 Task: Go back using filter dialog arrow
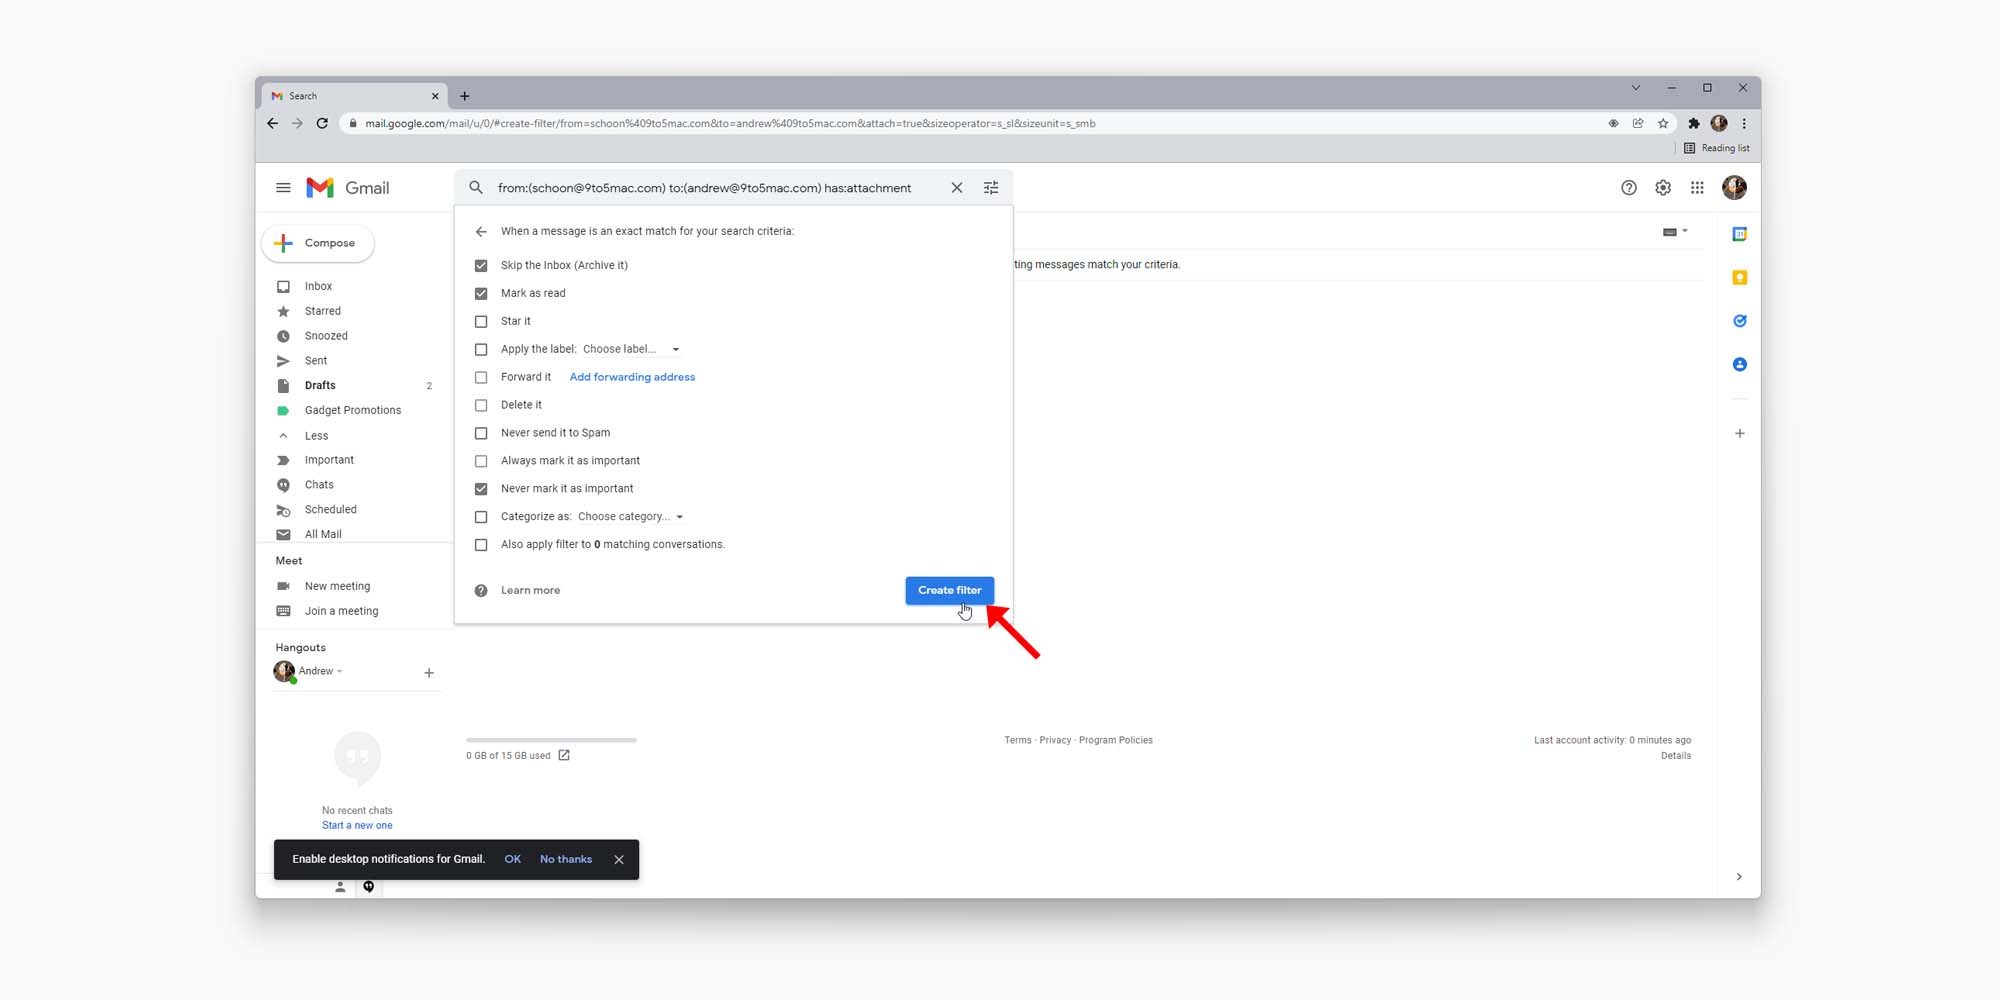pos(481,231)
